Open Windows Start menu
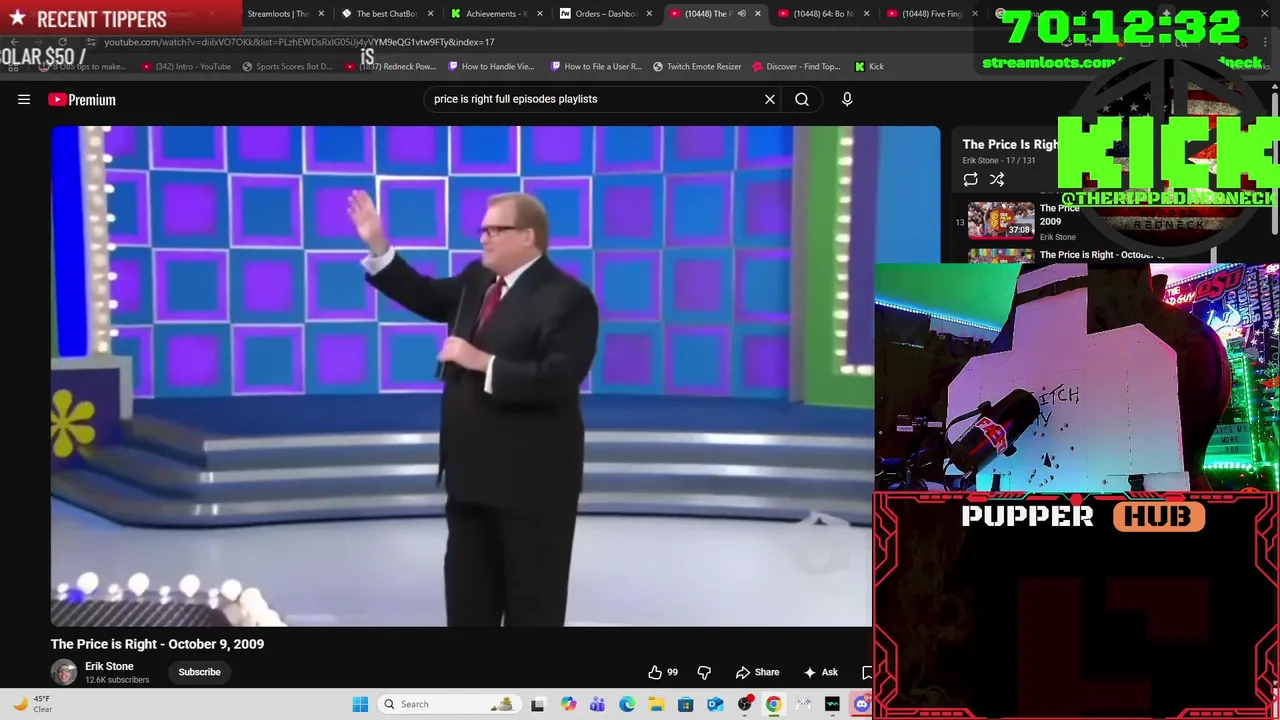 click(x=360, y=704)
